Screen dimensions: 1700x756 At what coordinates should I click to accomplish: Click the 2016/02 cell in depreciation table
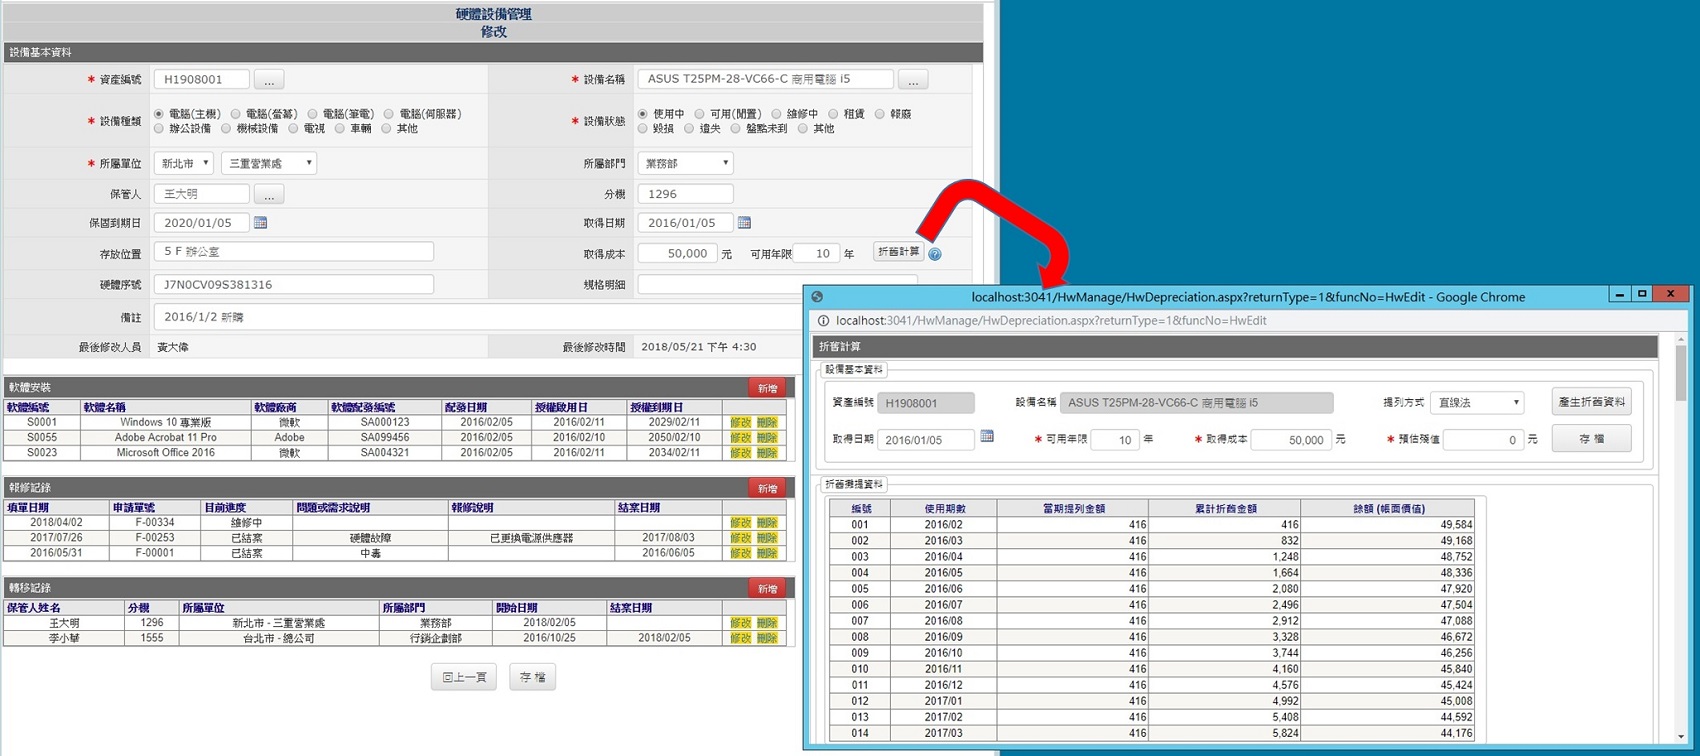(x=944, y=525)
